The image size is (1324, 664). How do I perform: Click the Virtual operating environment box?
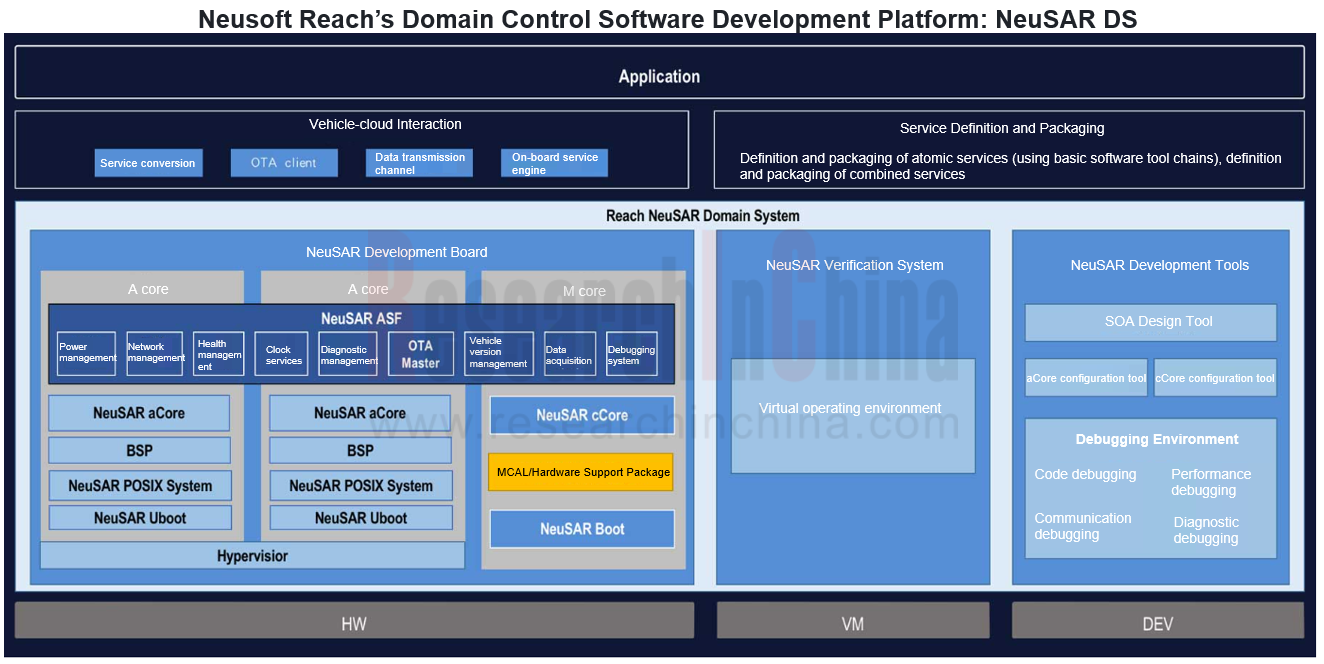[x=853, y=416]
